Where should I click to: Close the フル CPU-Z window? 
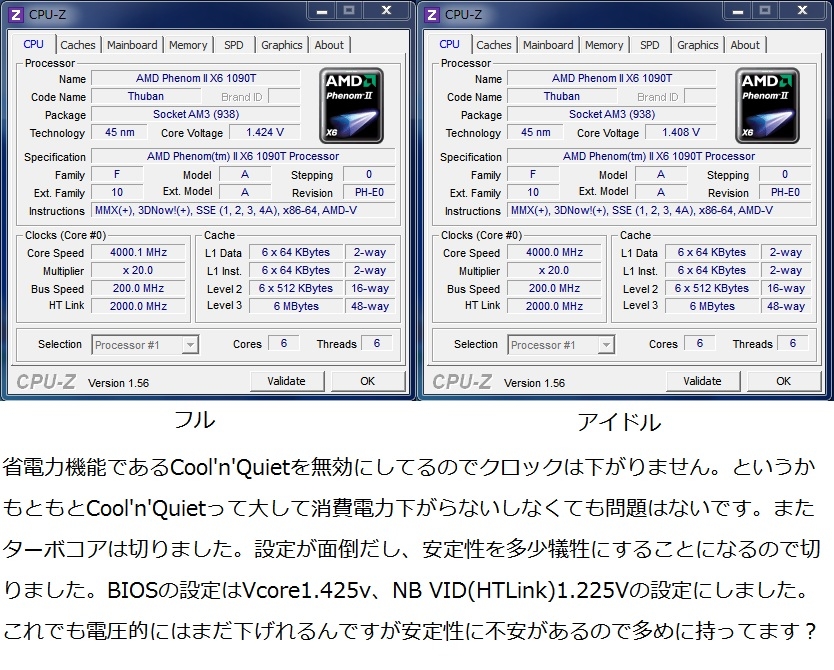pyautogui.click(x=387, y=11)
